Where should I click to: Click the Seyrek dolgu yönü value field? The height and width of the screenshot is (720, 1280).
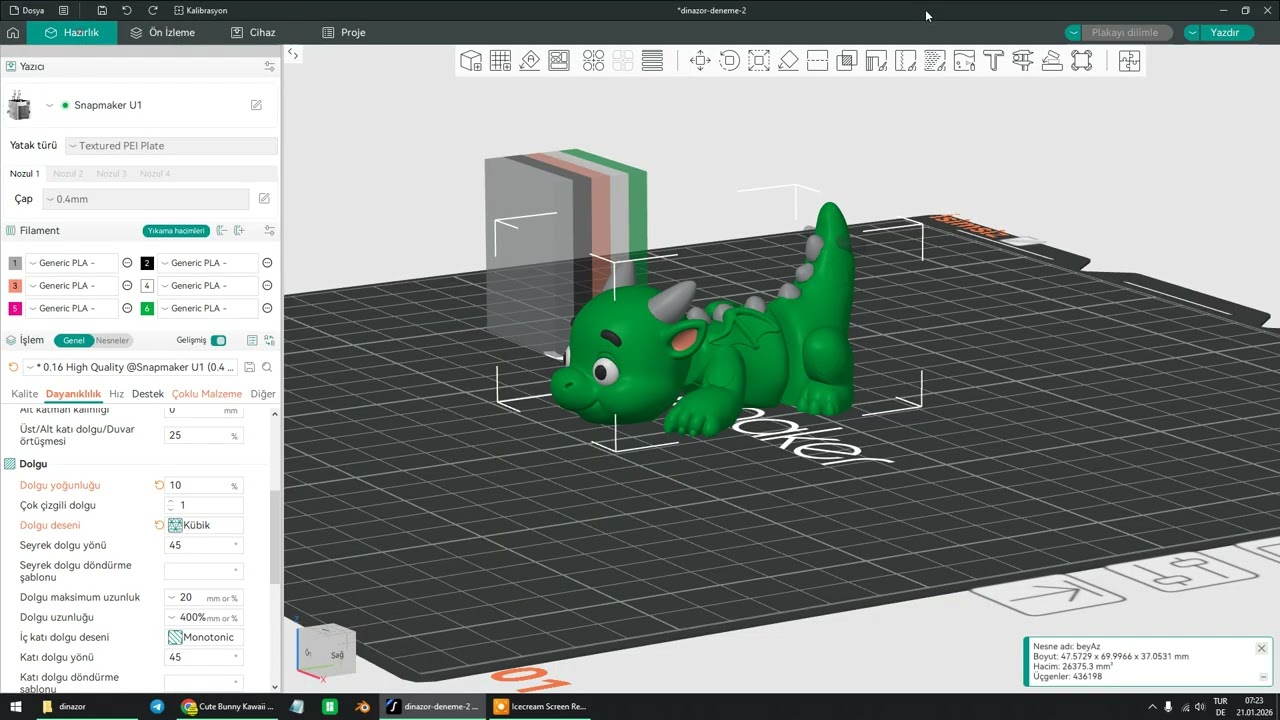[x=204, y=546]
